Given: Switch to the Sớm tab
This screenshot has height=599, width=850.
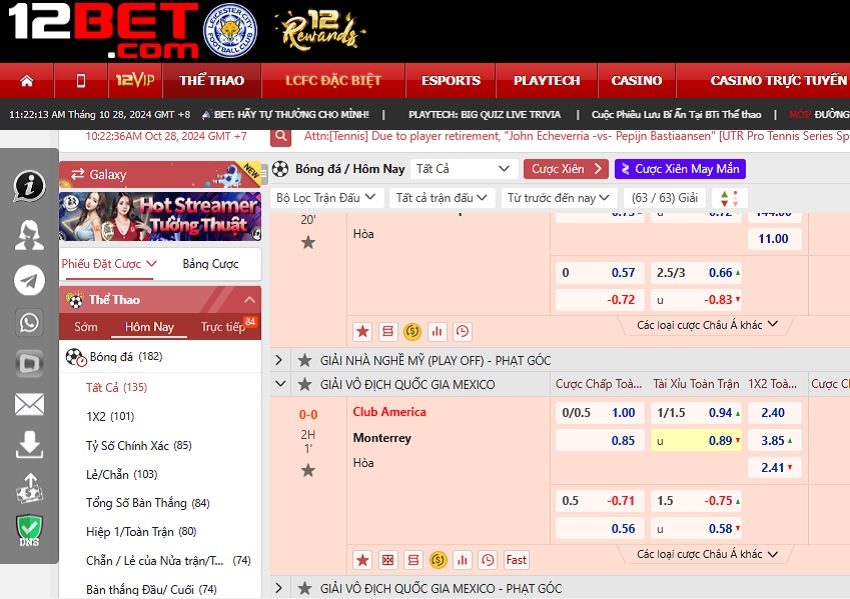Looking at the screenshot, I should [x=86, y=327].
